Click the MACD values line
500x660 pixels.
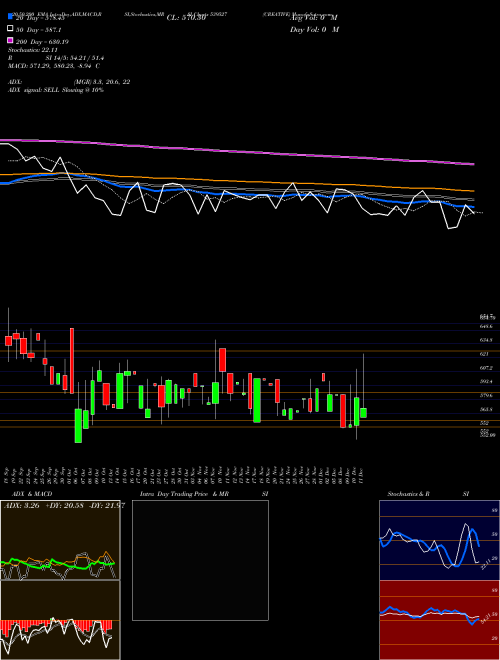[54, 66]
